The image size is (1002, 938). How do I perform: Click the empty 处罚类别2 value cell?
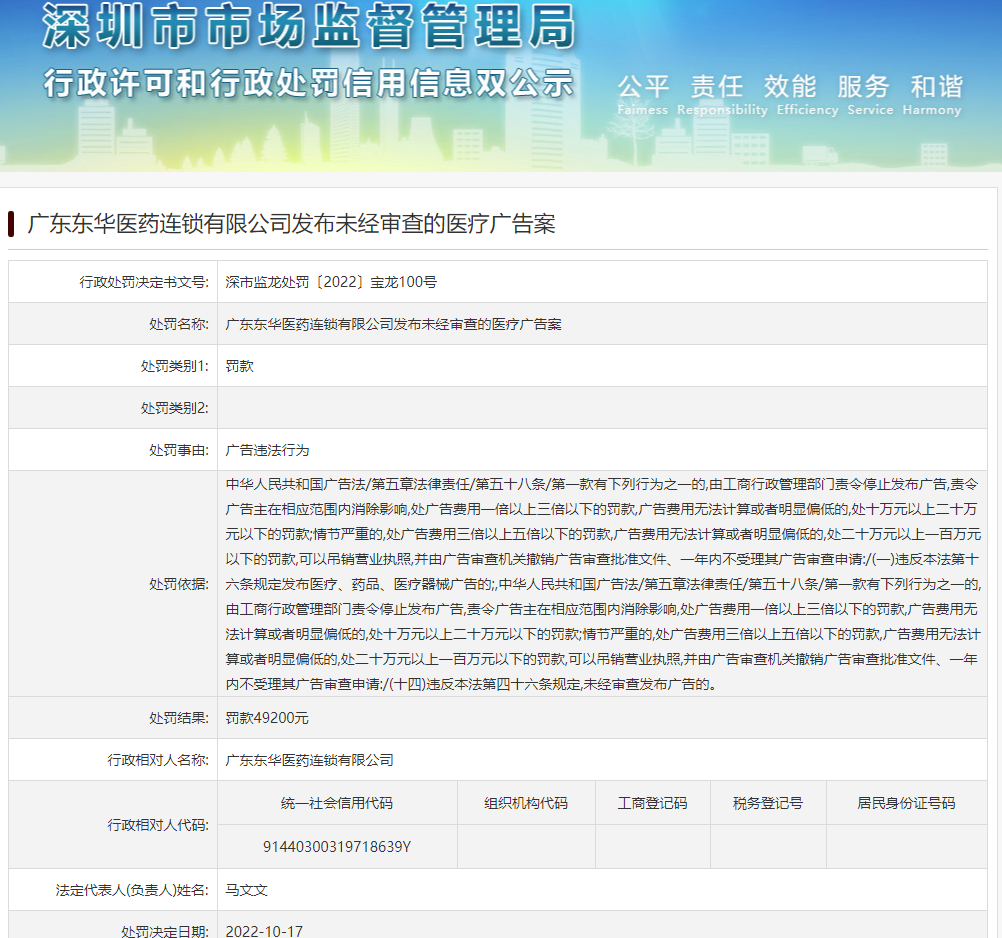pos(600,408)
